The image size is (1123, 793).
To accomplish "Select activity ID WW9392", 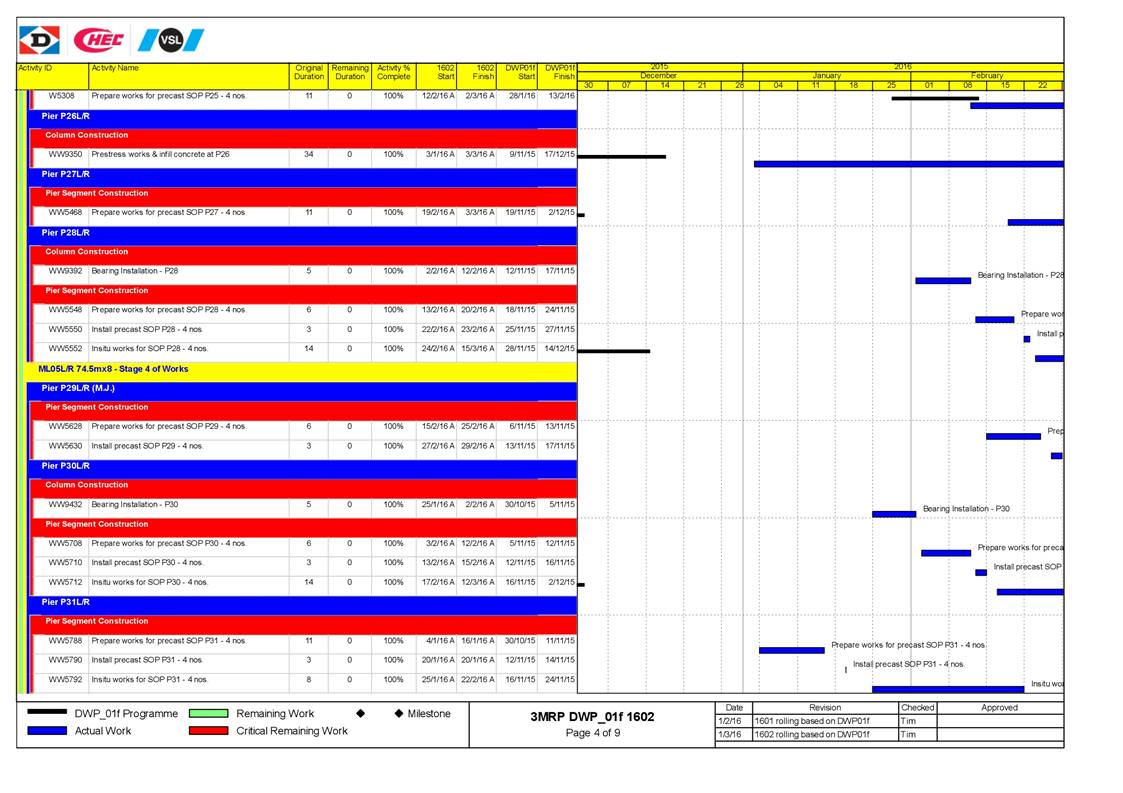I will 65,271.
